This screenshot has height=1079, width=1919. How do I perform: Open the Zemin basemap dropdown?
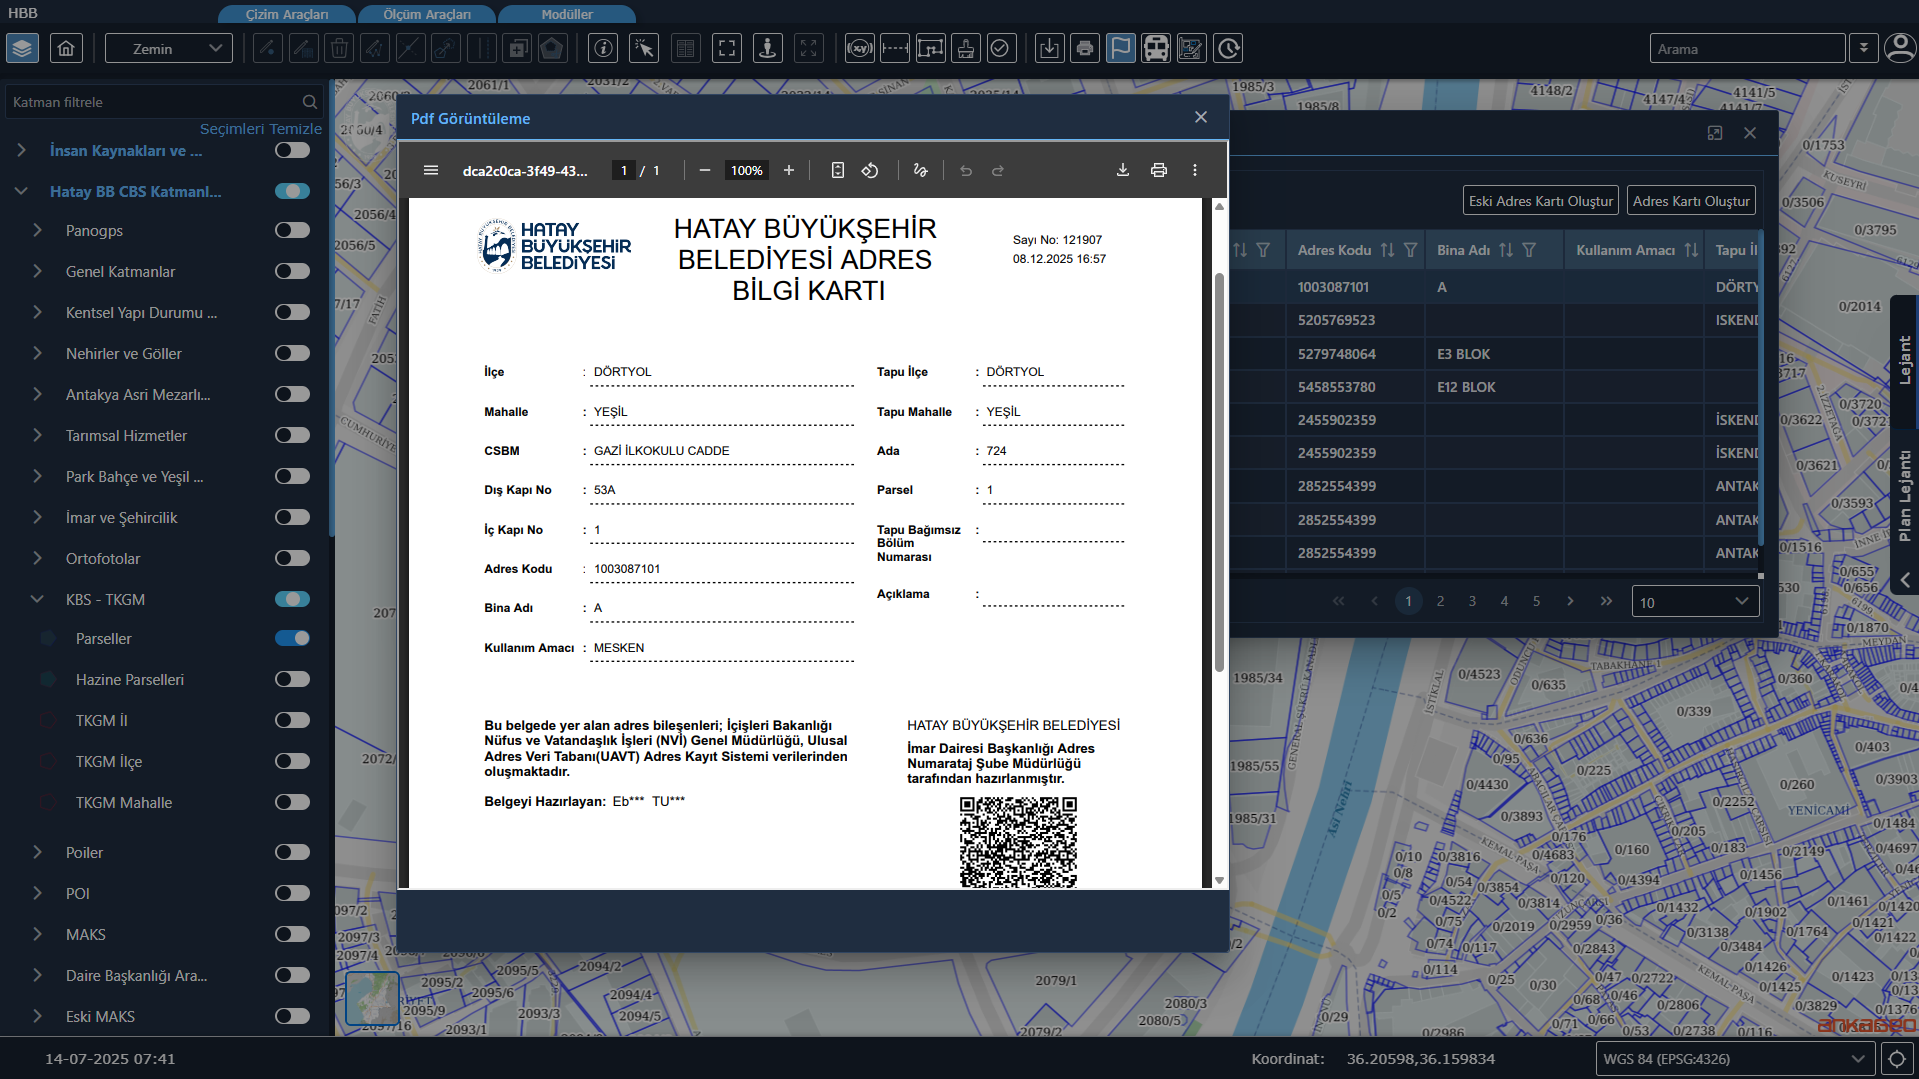point(169,48)
